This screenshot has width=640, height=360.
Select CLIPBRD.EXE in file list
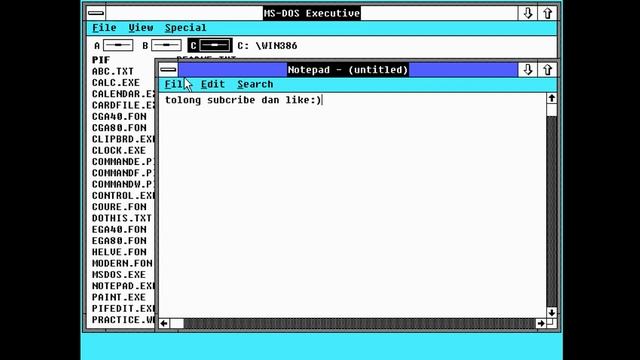(123, 139)
